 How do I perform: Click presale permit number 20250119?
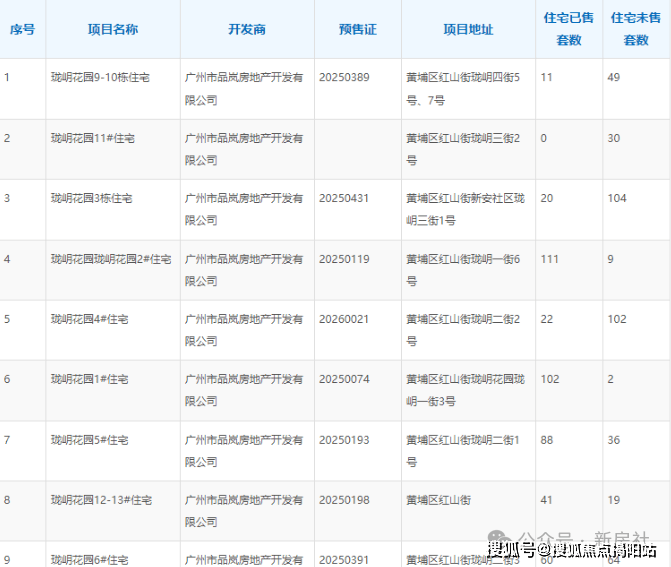344,259
